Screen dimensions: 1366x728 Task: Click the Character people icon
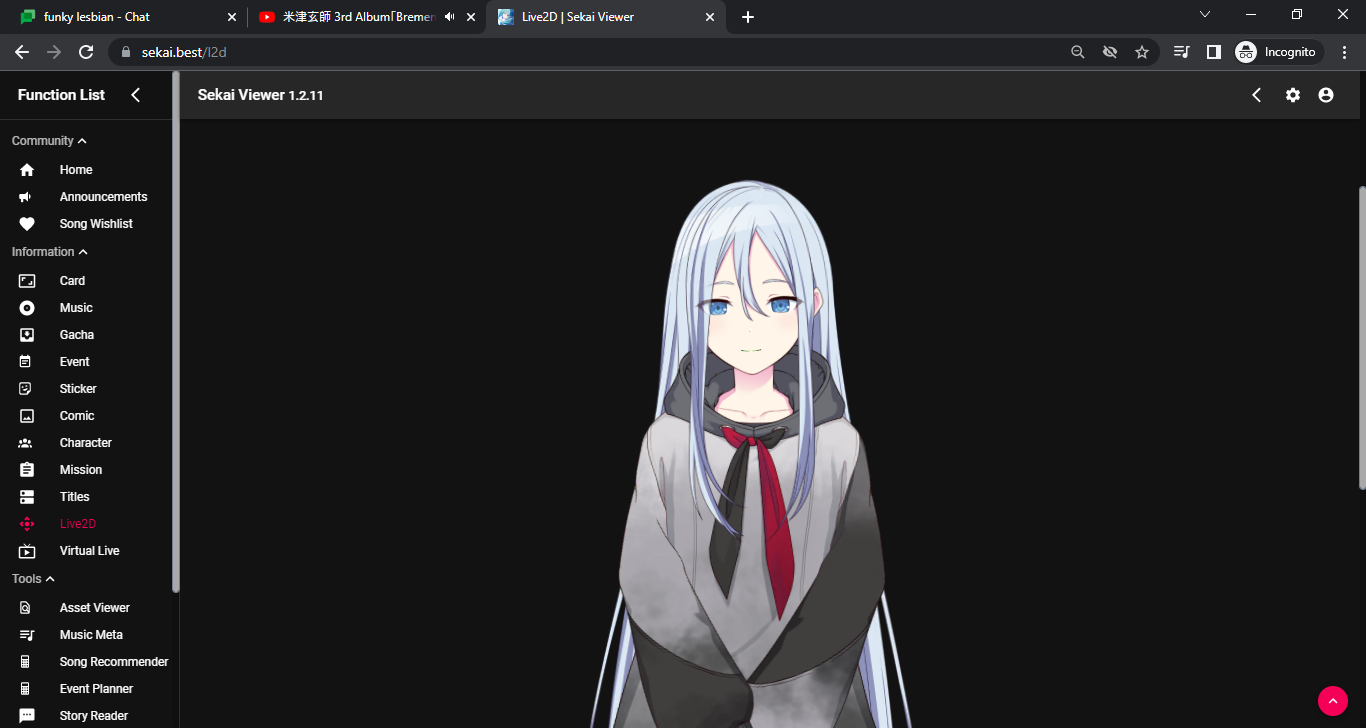(27, 443)
